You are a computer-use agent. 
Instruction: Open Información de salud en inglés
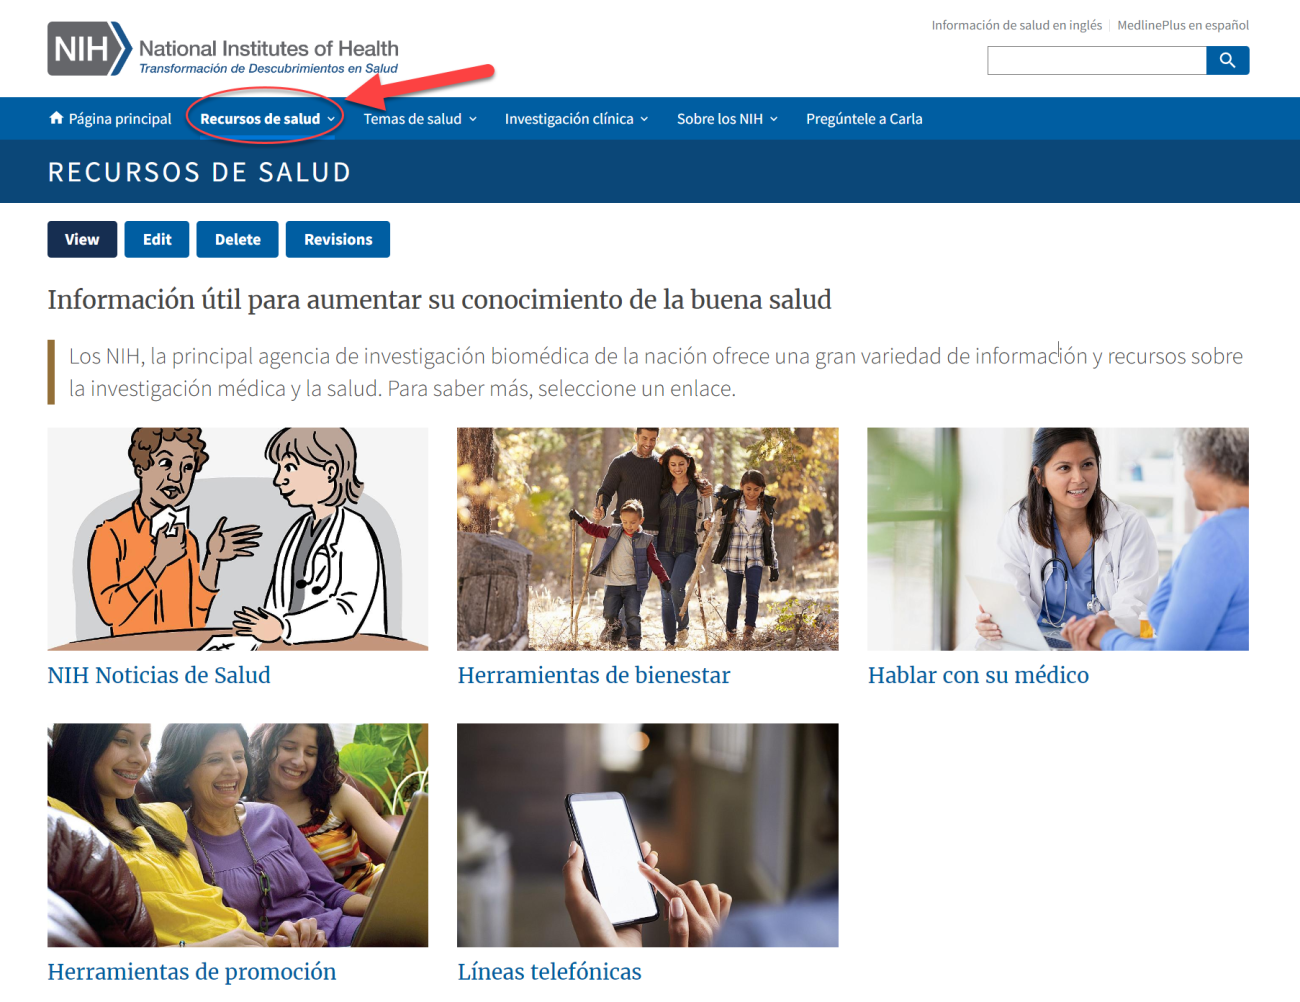tap(1016, 25)
